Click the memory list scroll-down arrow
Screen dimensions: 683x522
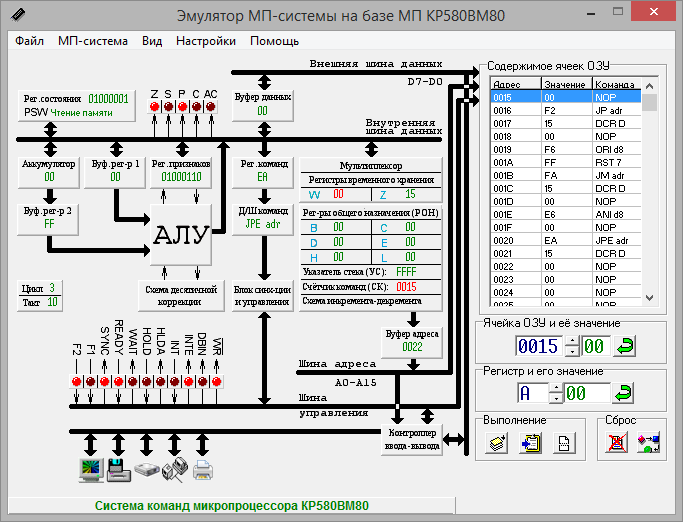coord(649,298)
